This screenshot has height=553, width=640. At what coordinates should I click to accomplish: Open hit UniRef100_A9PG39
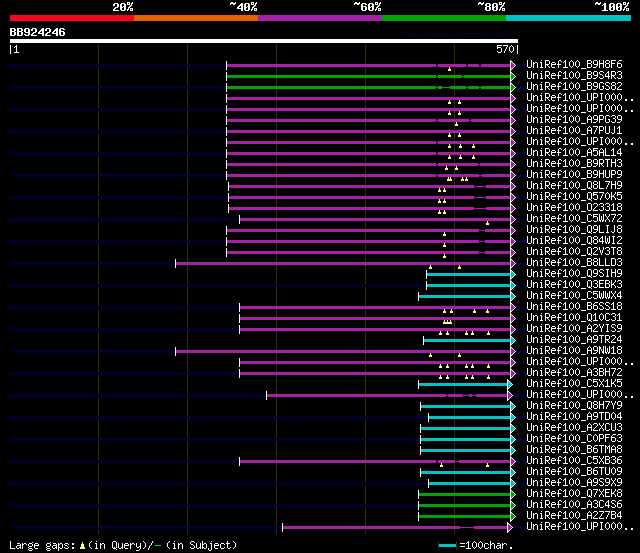[x=574, y=119]
